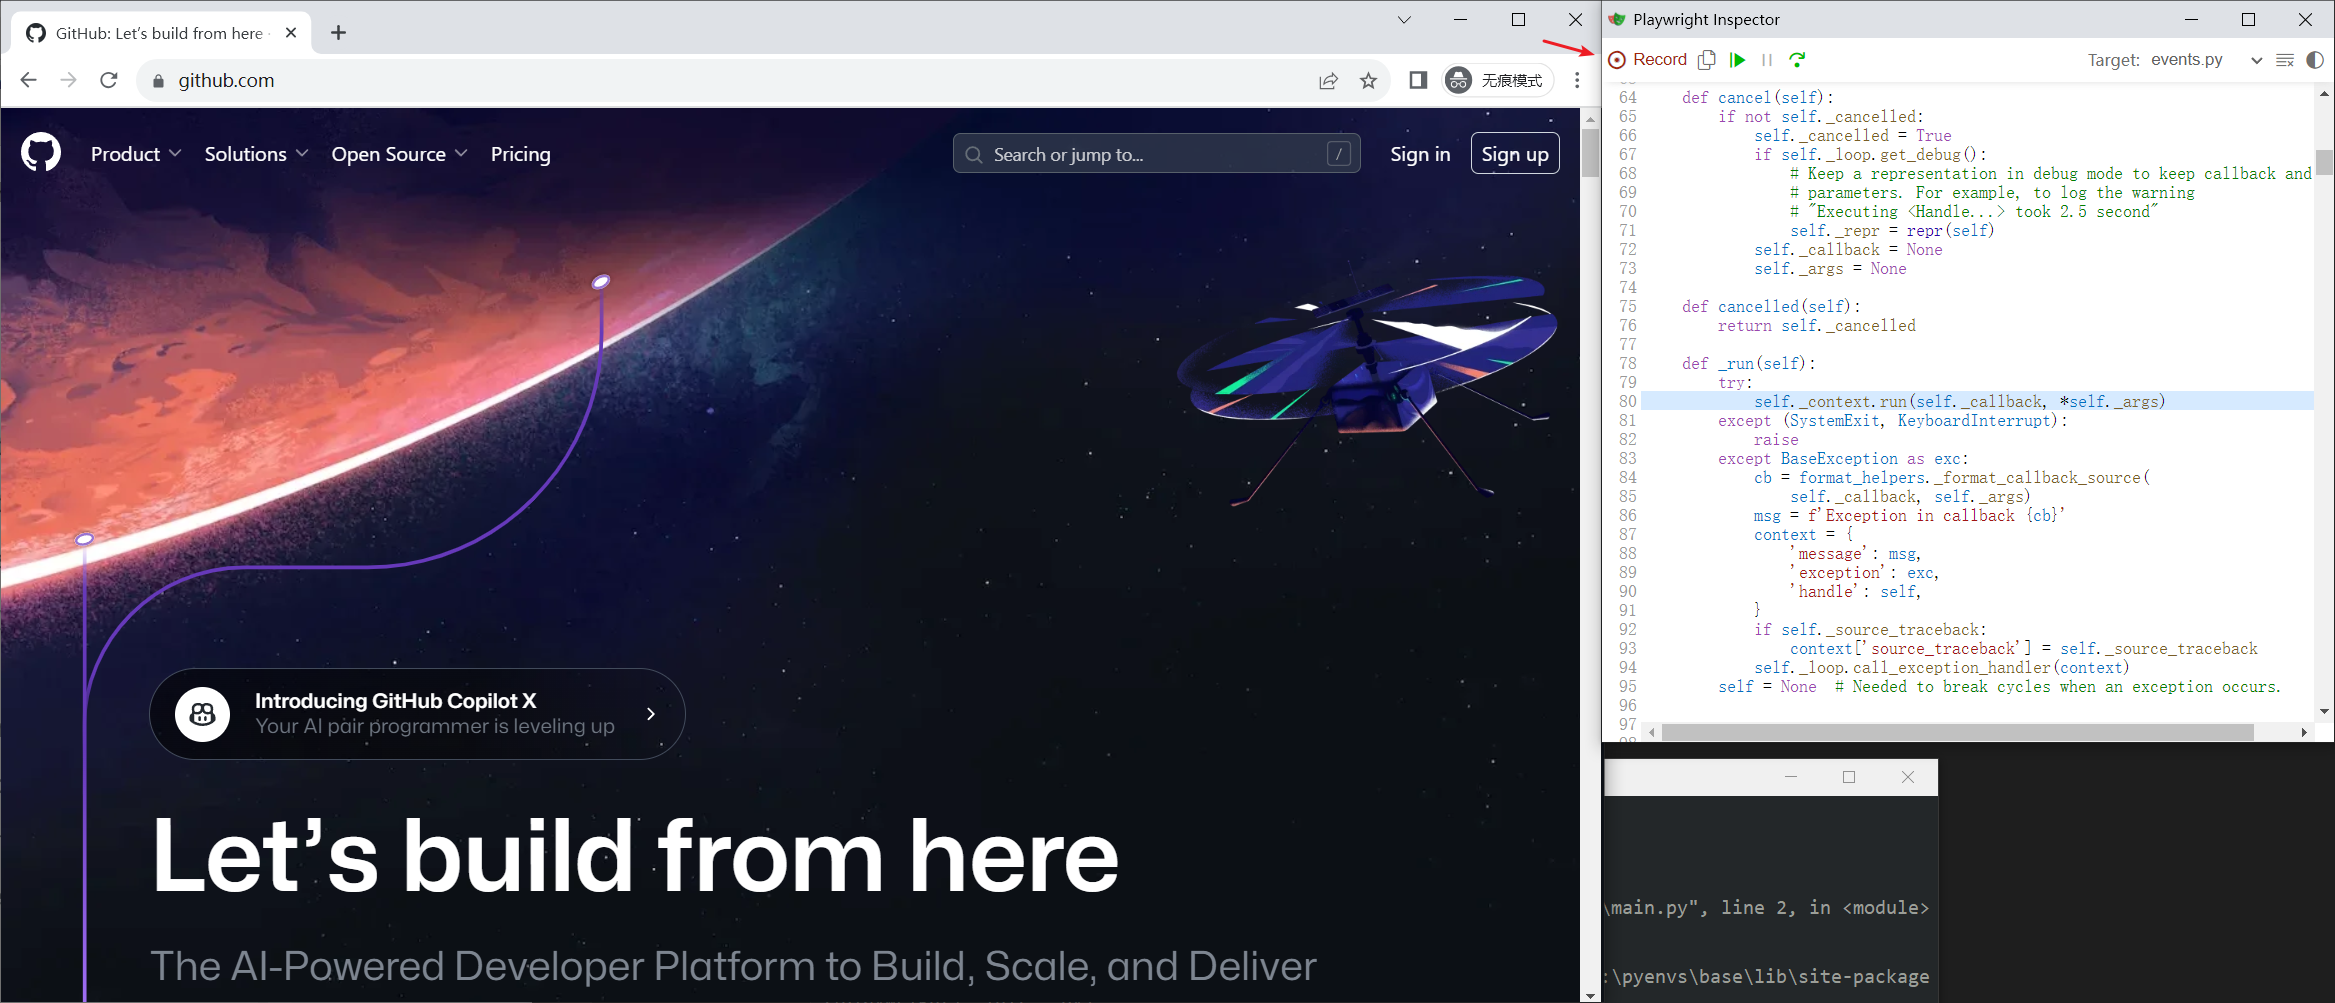Open the Chrome three-dot menu
Screen dimensions: 2335x1003
pos(1577,80)
